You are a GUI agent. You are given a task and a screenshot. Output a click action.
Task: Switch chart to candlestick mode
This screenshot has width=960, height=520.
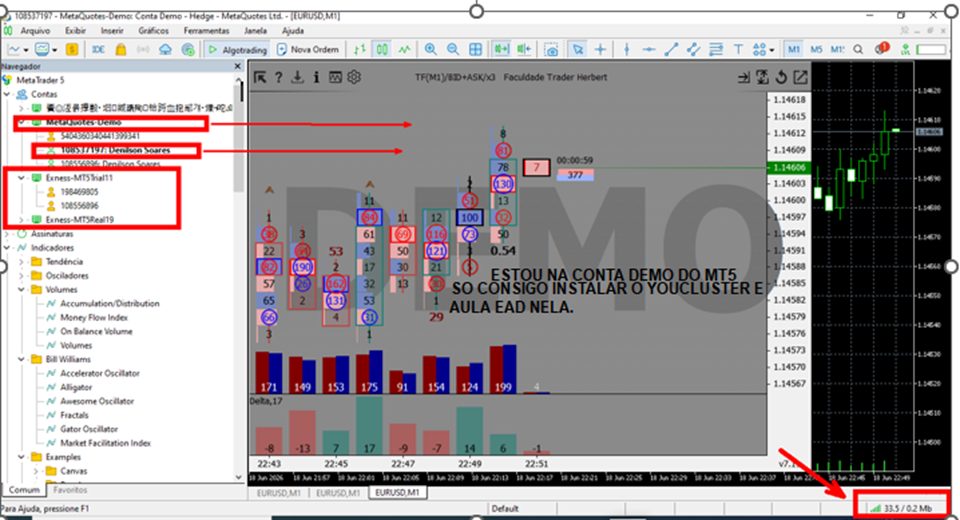coord(382,50)
